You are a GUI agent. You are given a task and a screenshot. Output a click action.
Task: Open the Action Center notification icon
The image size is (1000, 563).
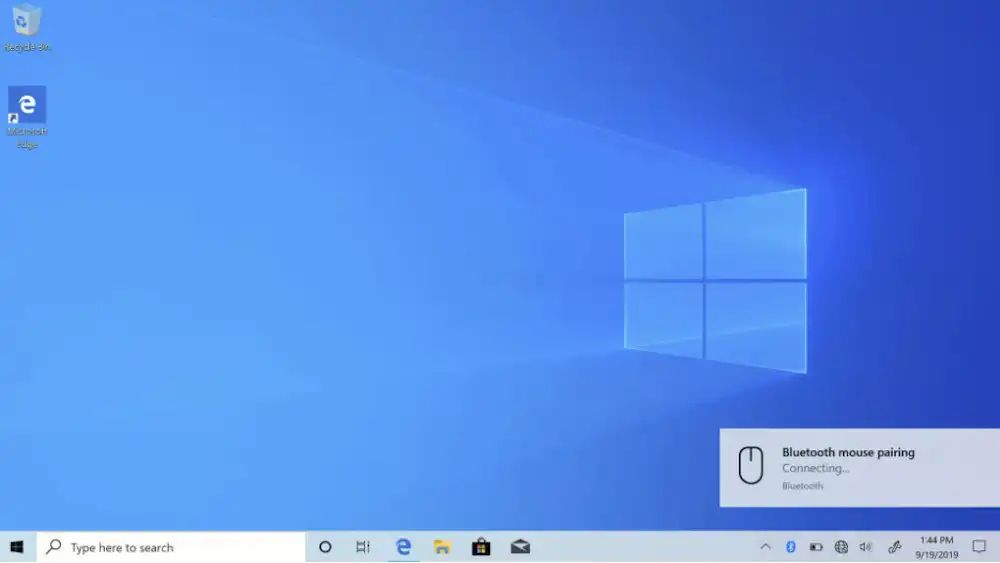tap(979, 547)
